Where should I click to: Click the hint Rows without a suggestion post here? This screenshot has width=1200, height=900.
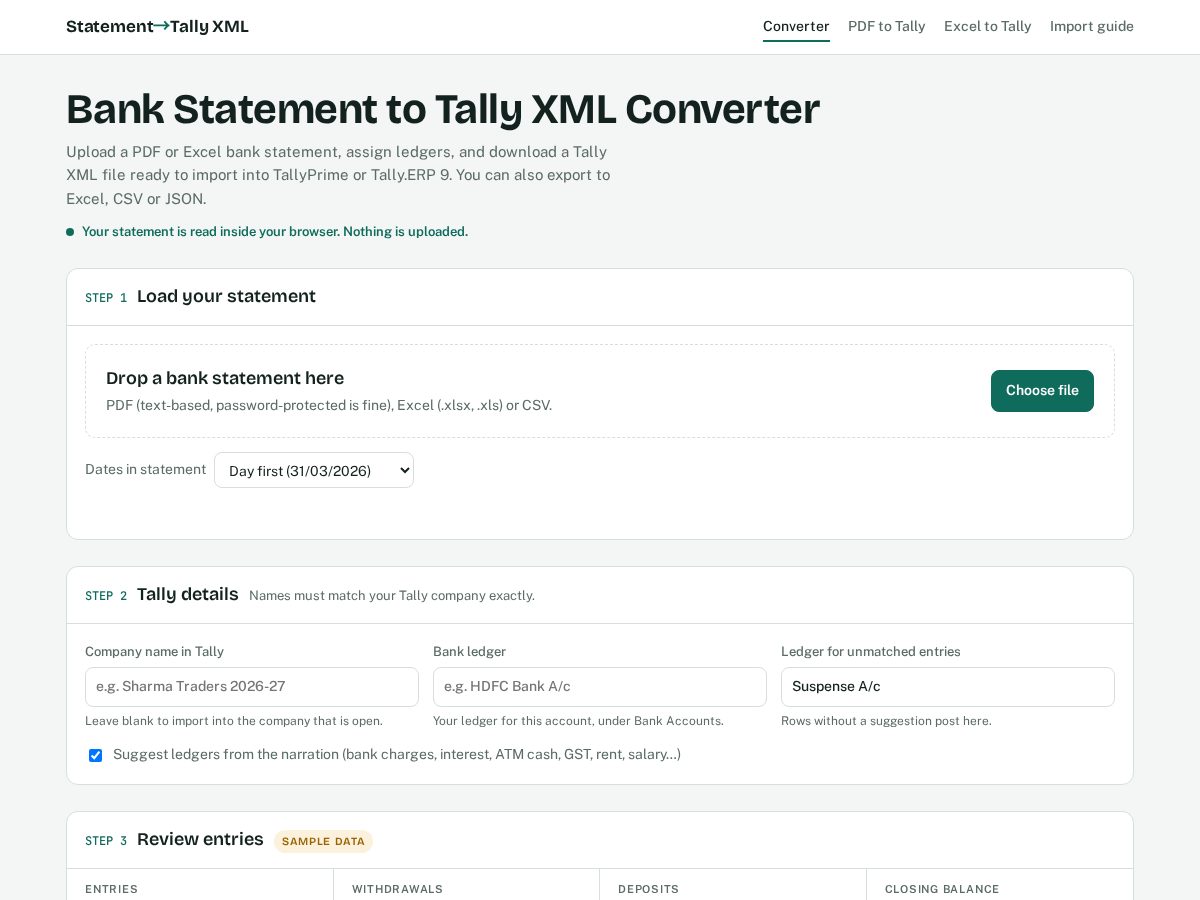tap(886, 721)
